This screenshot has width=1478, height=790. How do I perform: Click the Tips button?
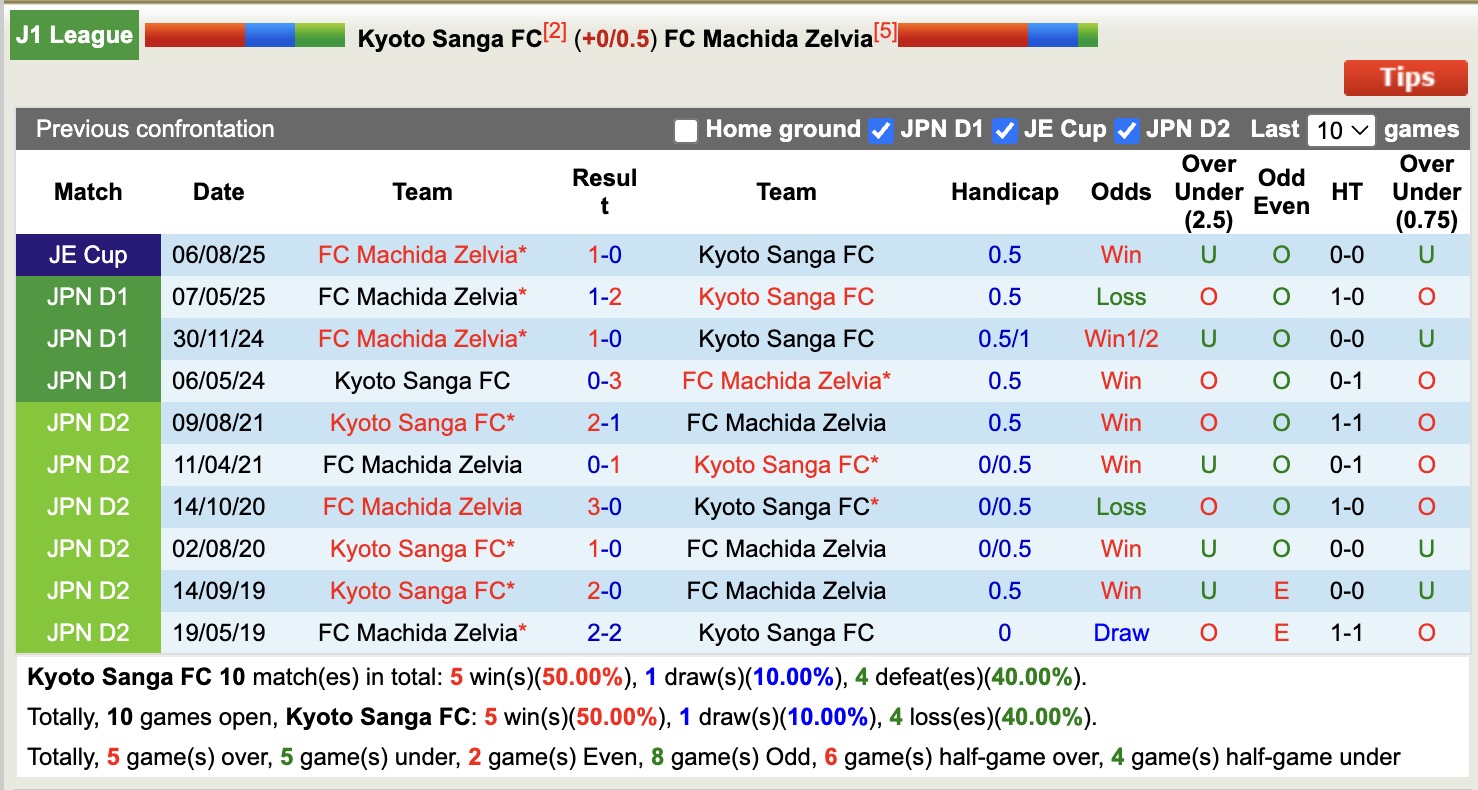pyautogui.click(x=1405, y=77)
